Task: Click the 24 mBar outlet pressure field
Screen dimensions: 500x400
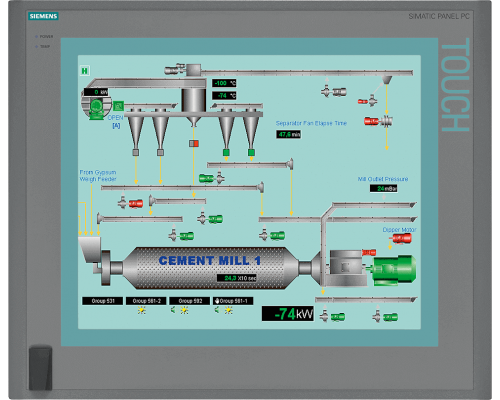Action: pyautogui.click(x=384, y=188)
